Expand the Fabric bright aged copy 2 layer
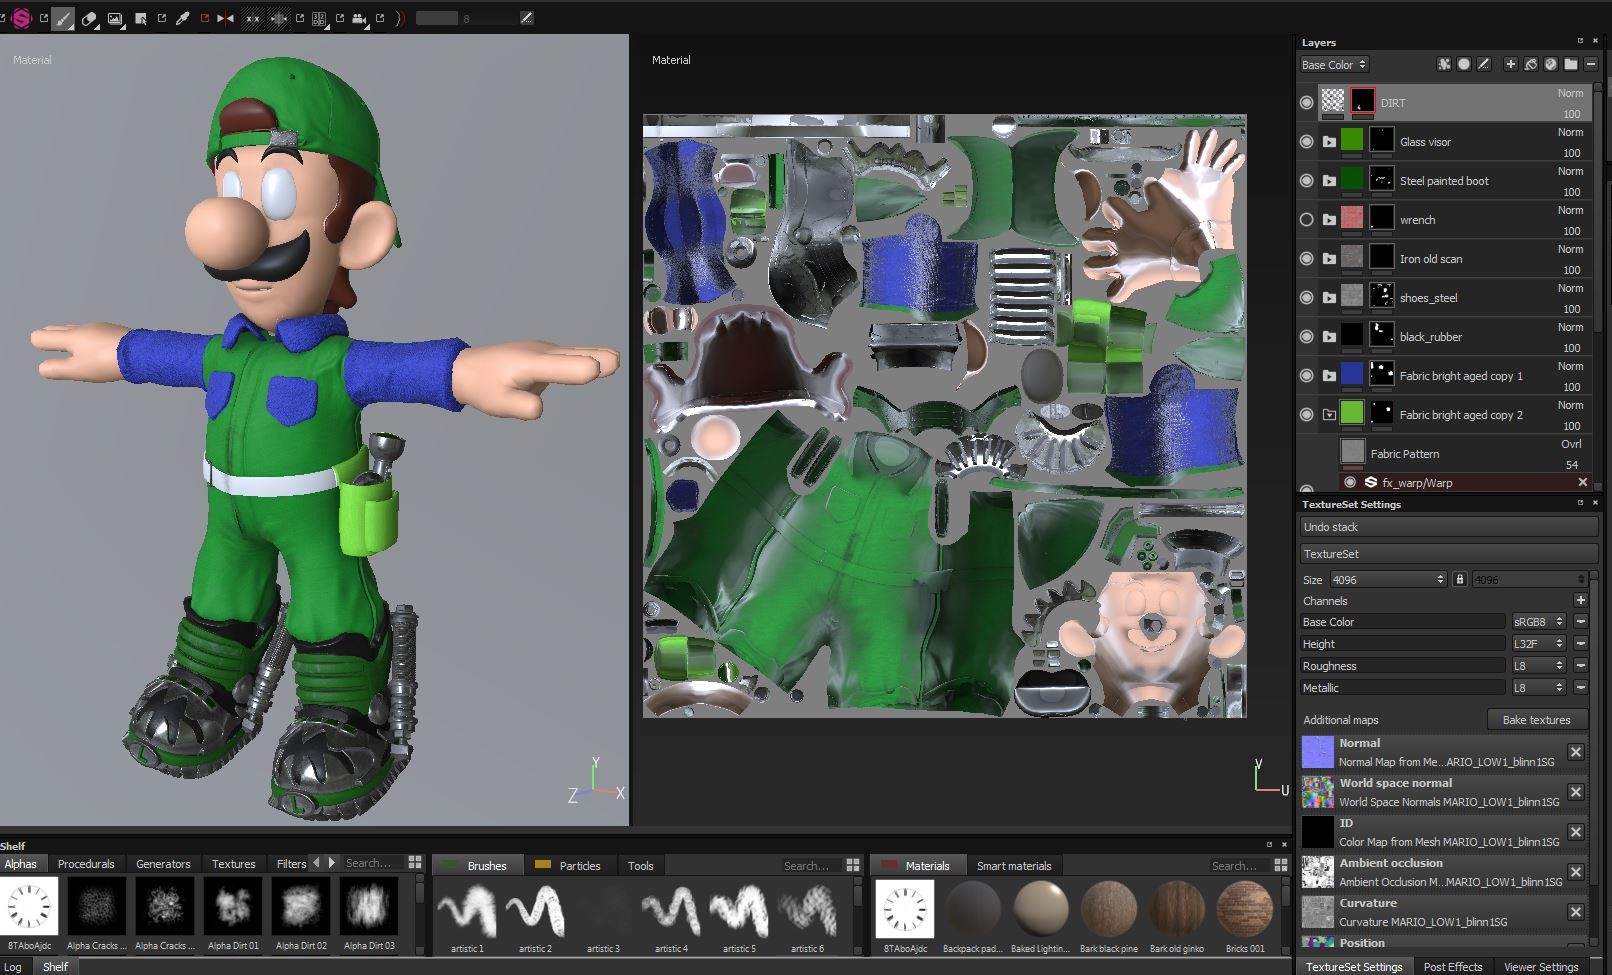Viewport: 1612px width, 975px height. coord(1328,414)
